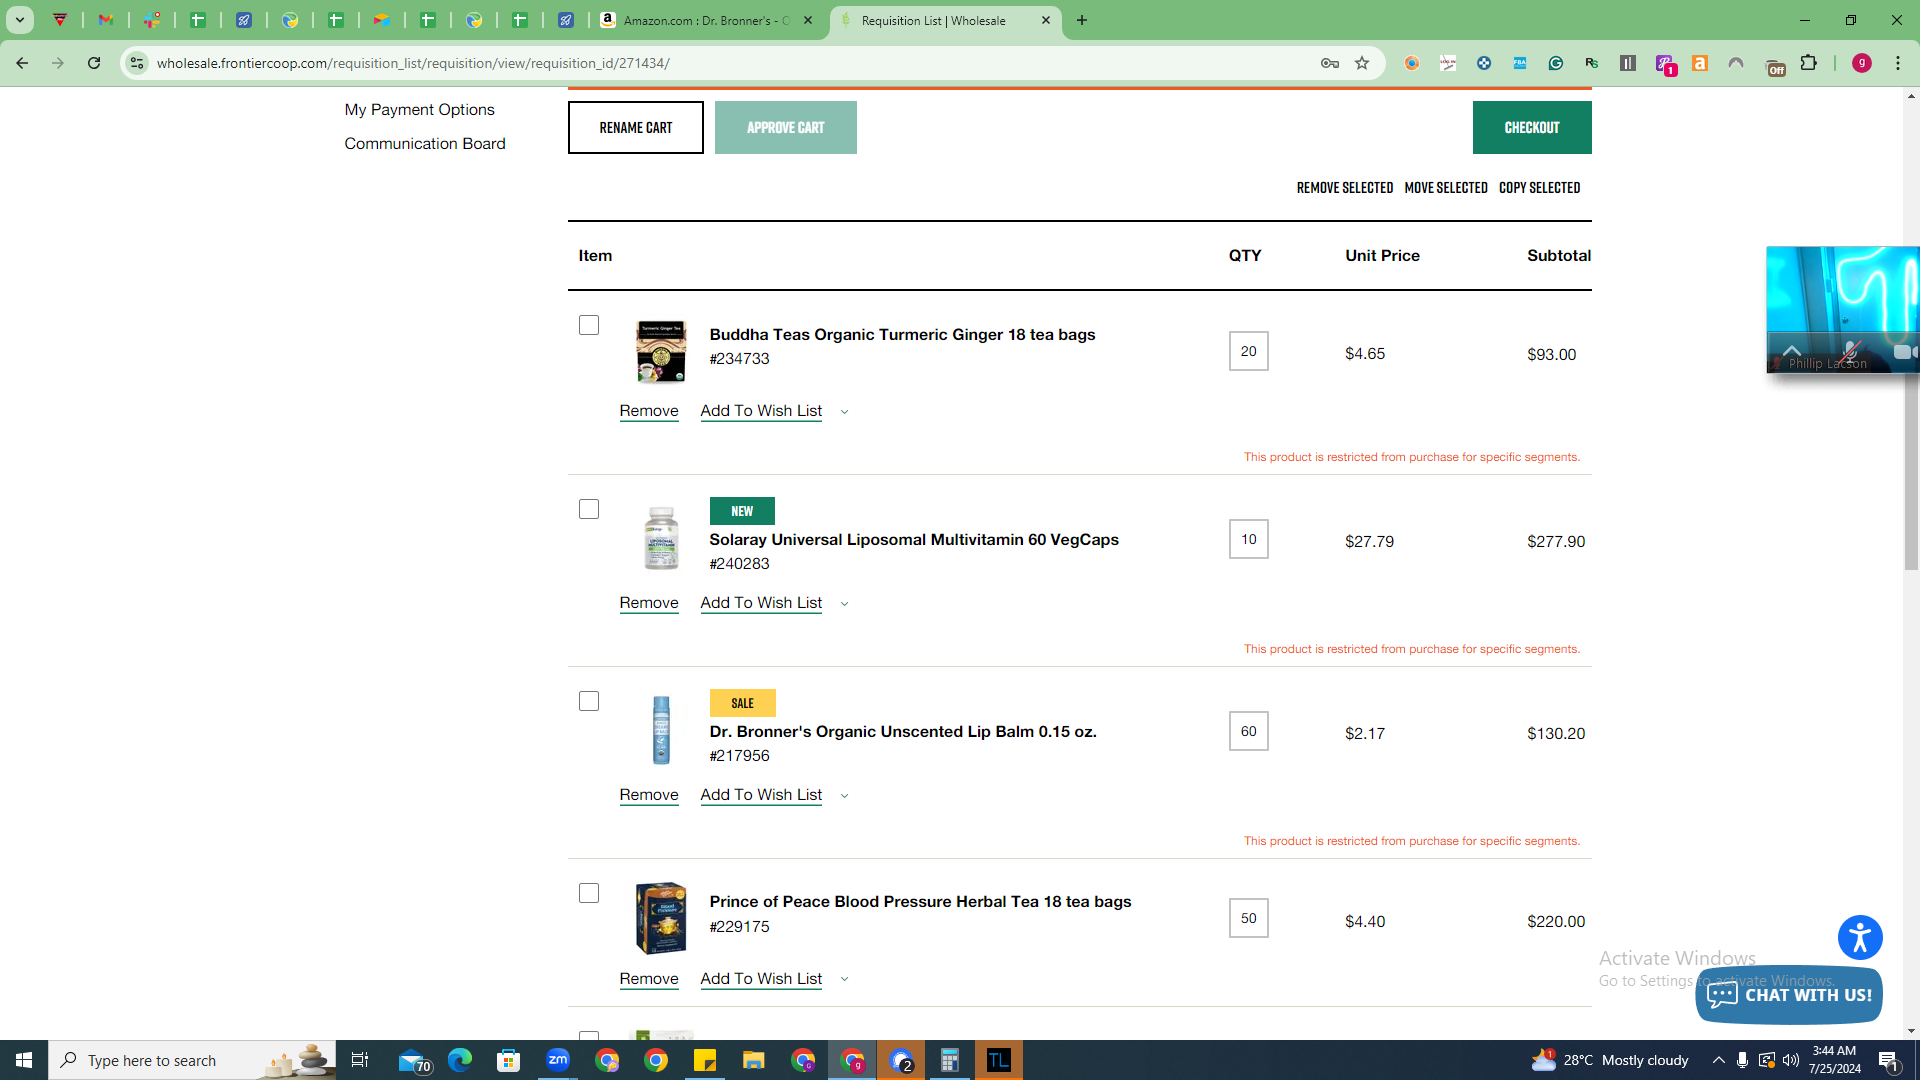This screenshot has width=1920, height=1080.
Task: Open the Chrome profile avatar
Action: (x=1862, y=63)
